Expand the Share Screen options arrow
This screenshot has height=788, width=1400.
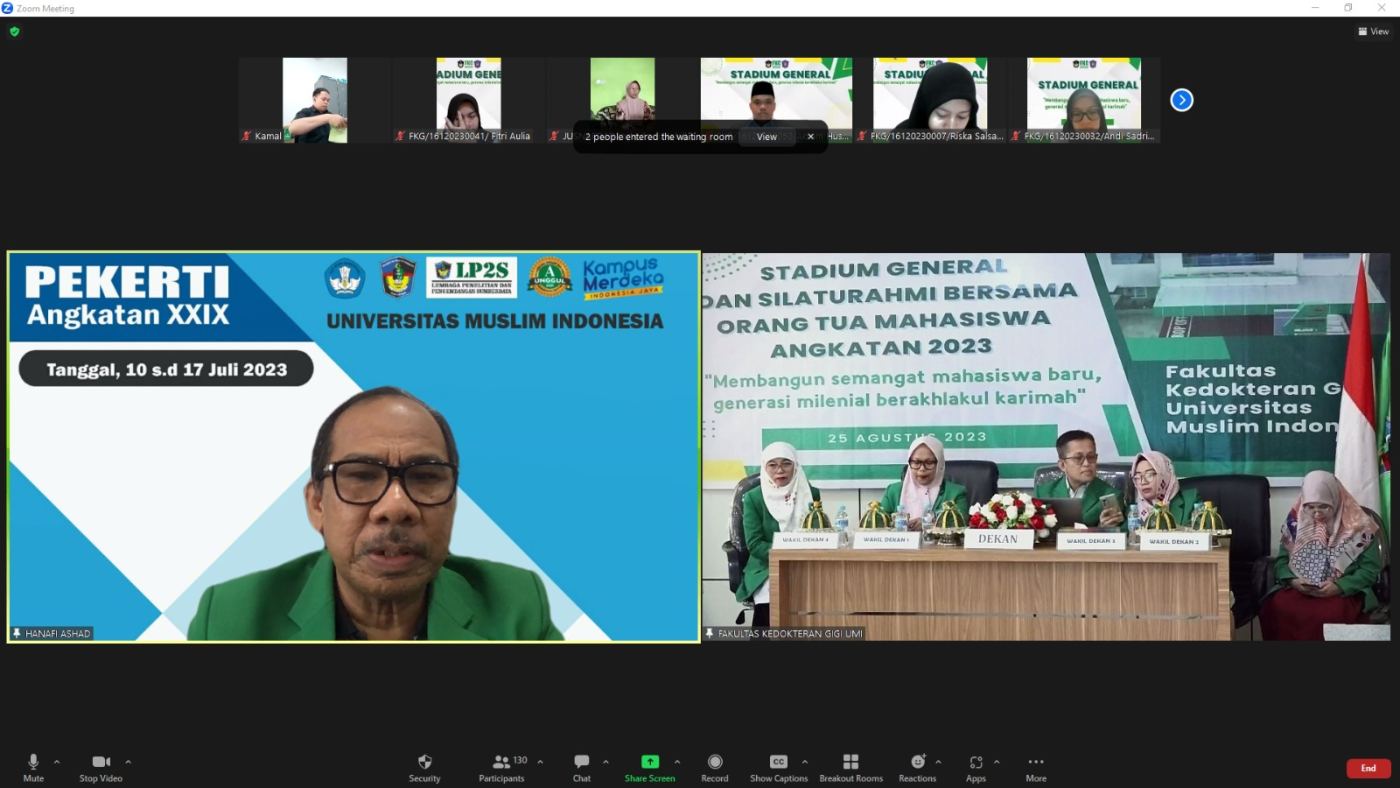[x=677, y=762]
